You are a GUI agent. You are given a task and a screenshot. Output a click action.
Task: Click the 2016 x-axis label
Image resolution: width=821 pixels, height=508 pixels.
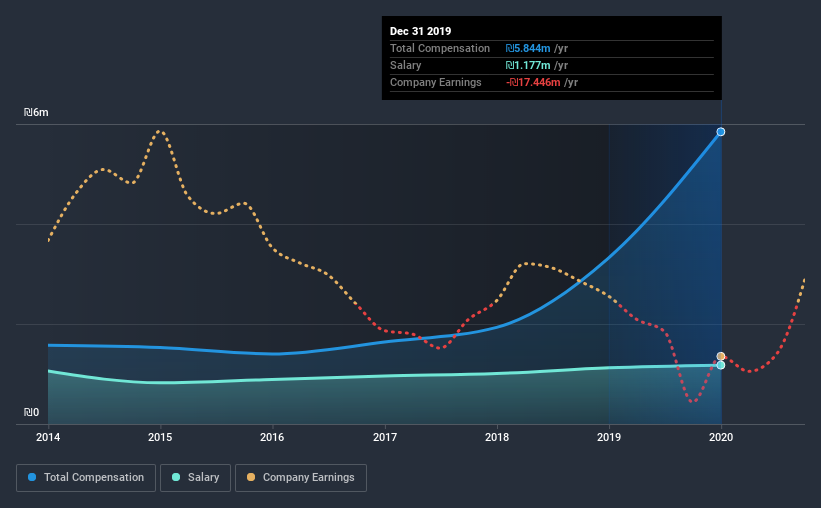[272, 437]
